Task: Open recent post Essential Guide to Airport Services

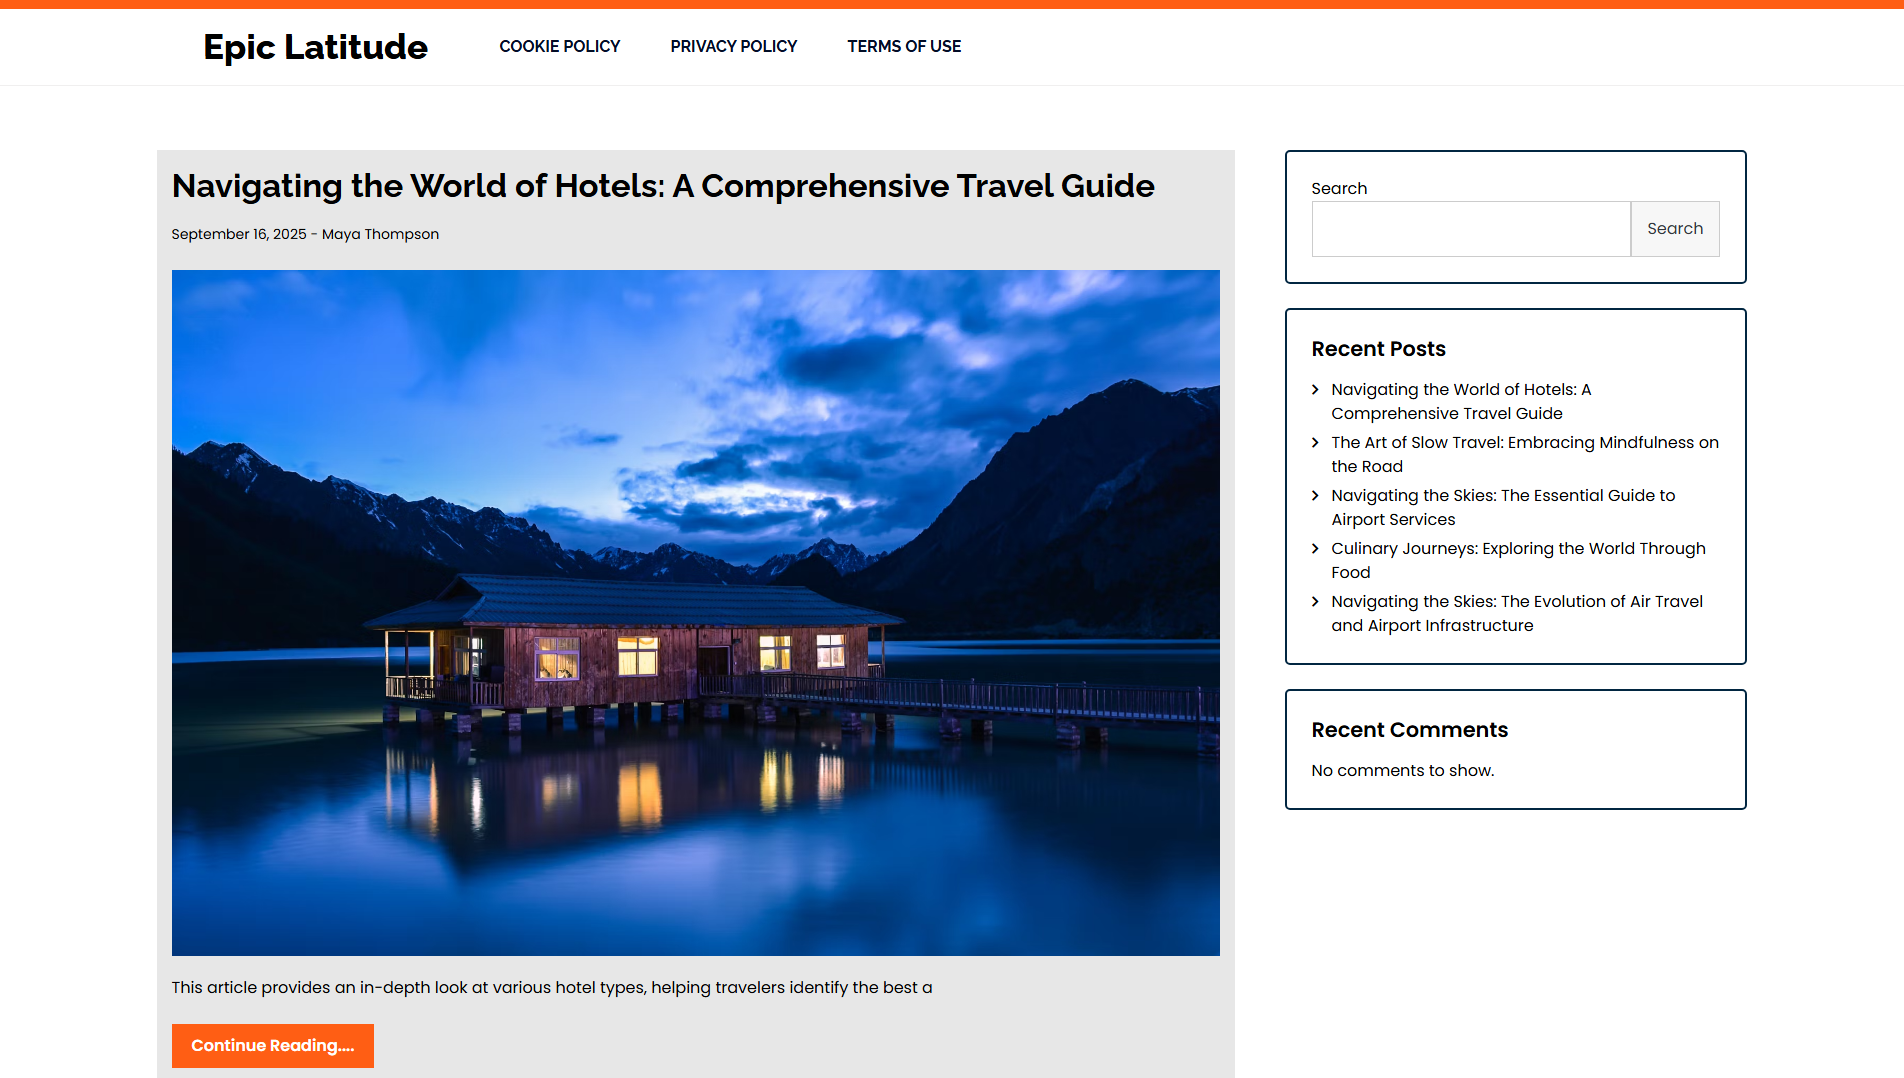Action: tap(1503, 507)
